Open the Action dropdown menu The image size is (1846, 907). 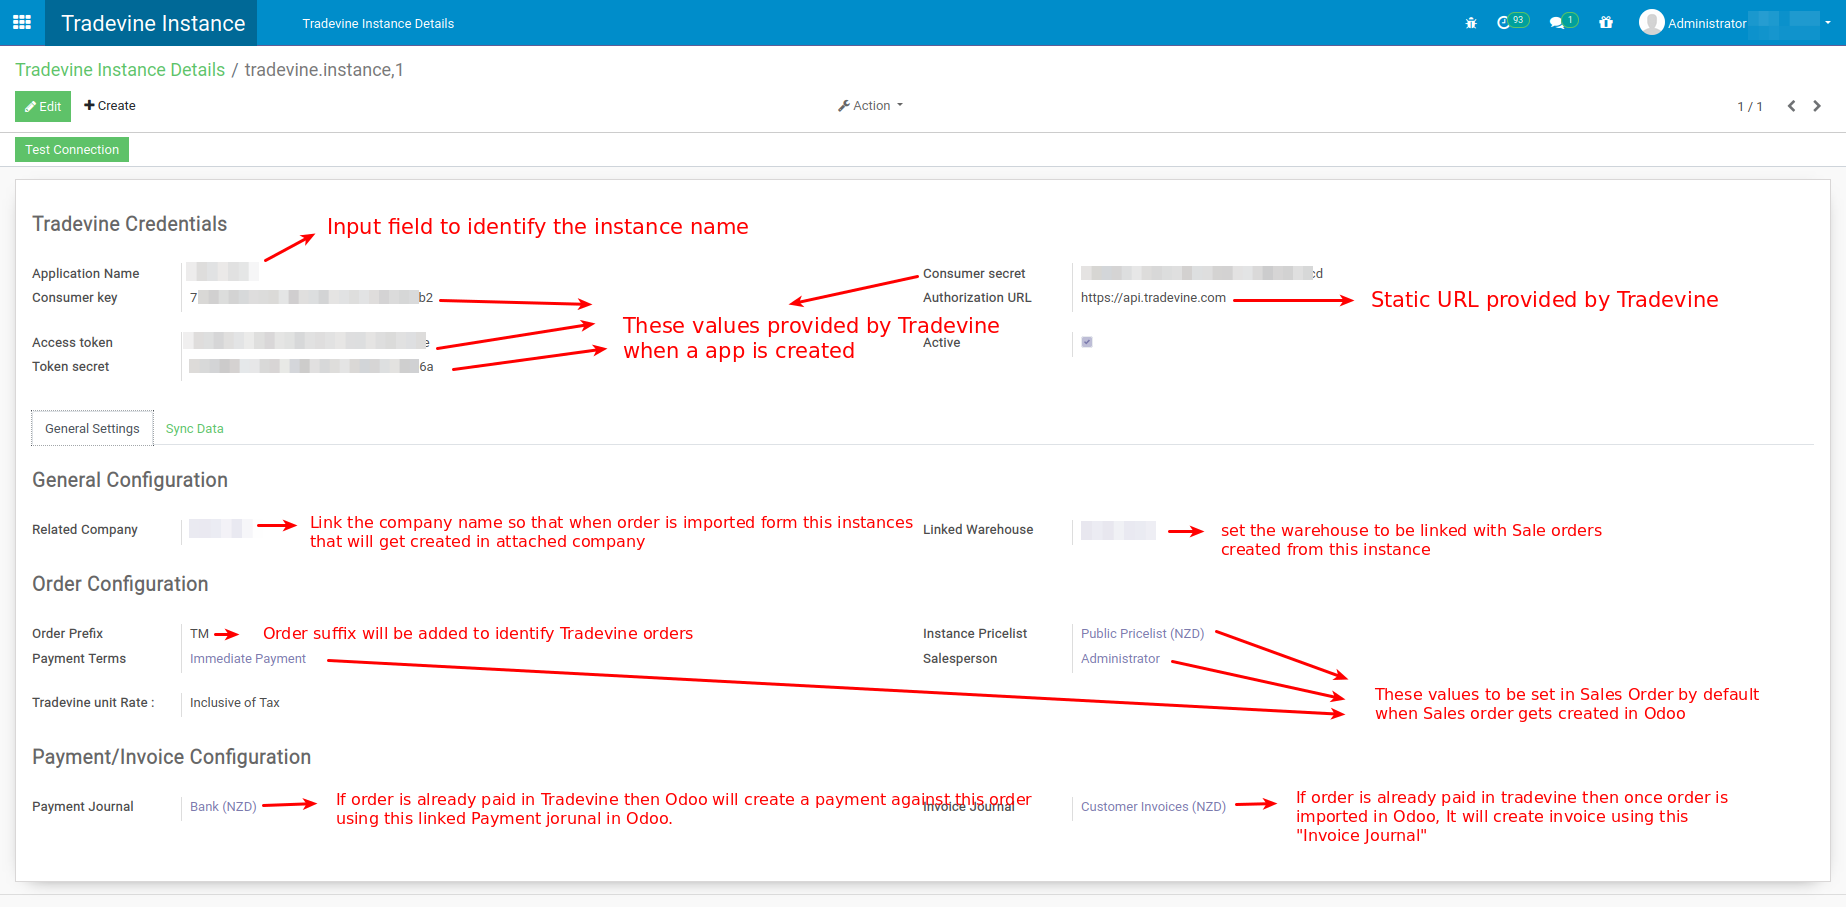click(x=870, y=106)
